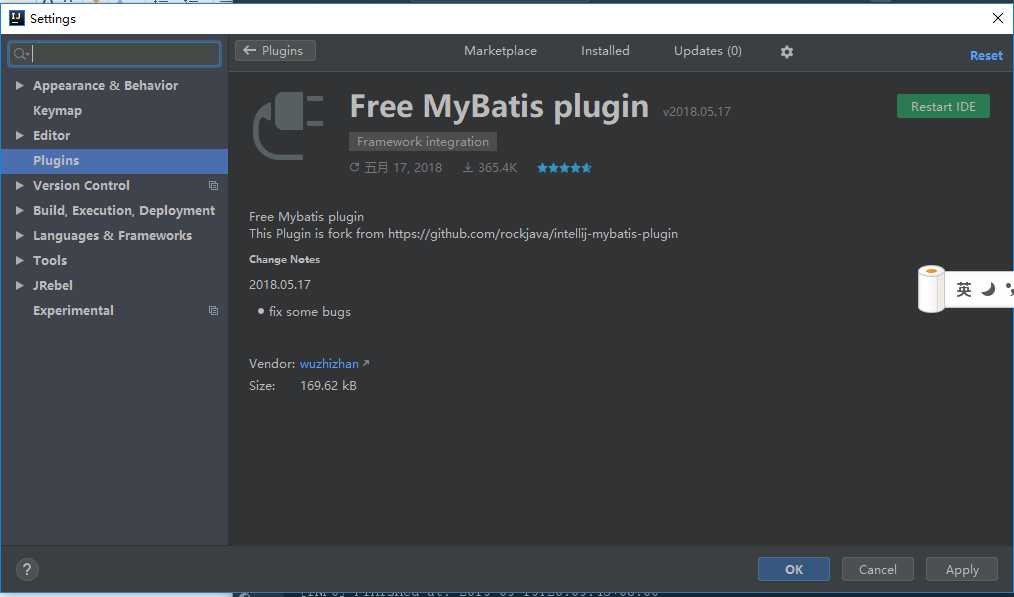Click the 169.62 kB size value
This screenshot has width=1014, height=597.
point(329,385)
